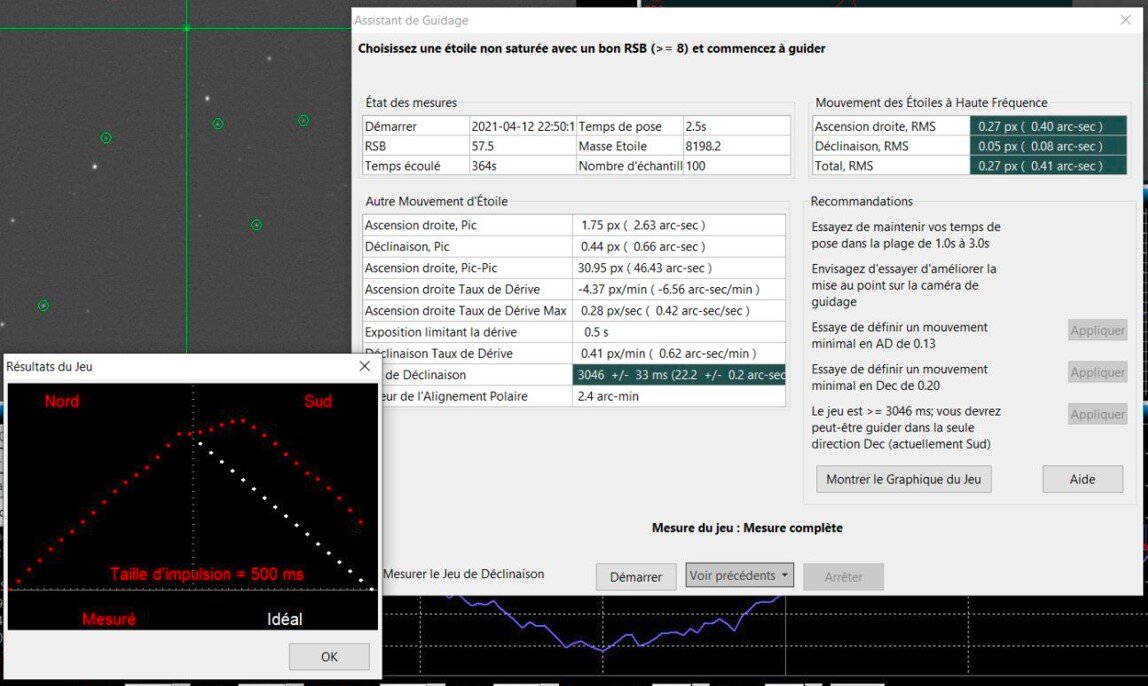The height and width of the screenshot is (686, 1148).
Task: Click the white Idéal legend label
Action: pyautogui.click(x=285, y=619)
